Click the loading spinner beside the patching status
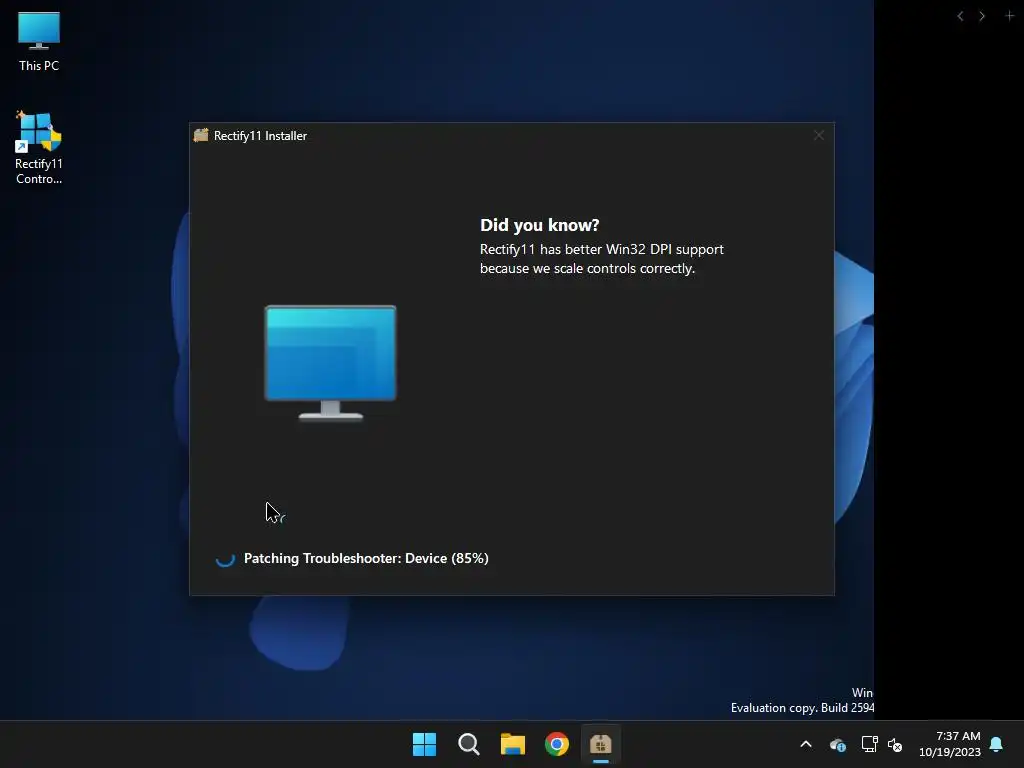The image size is (1024, 768). point(225,558)
